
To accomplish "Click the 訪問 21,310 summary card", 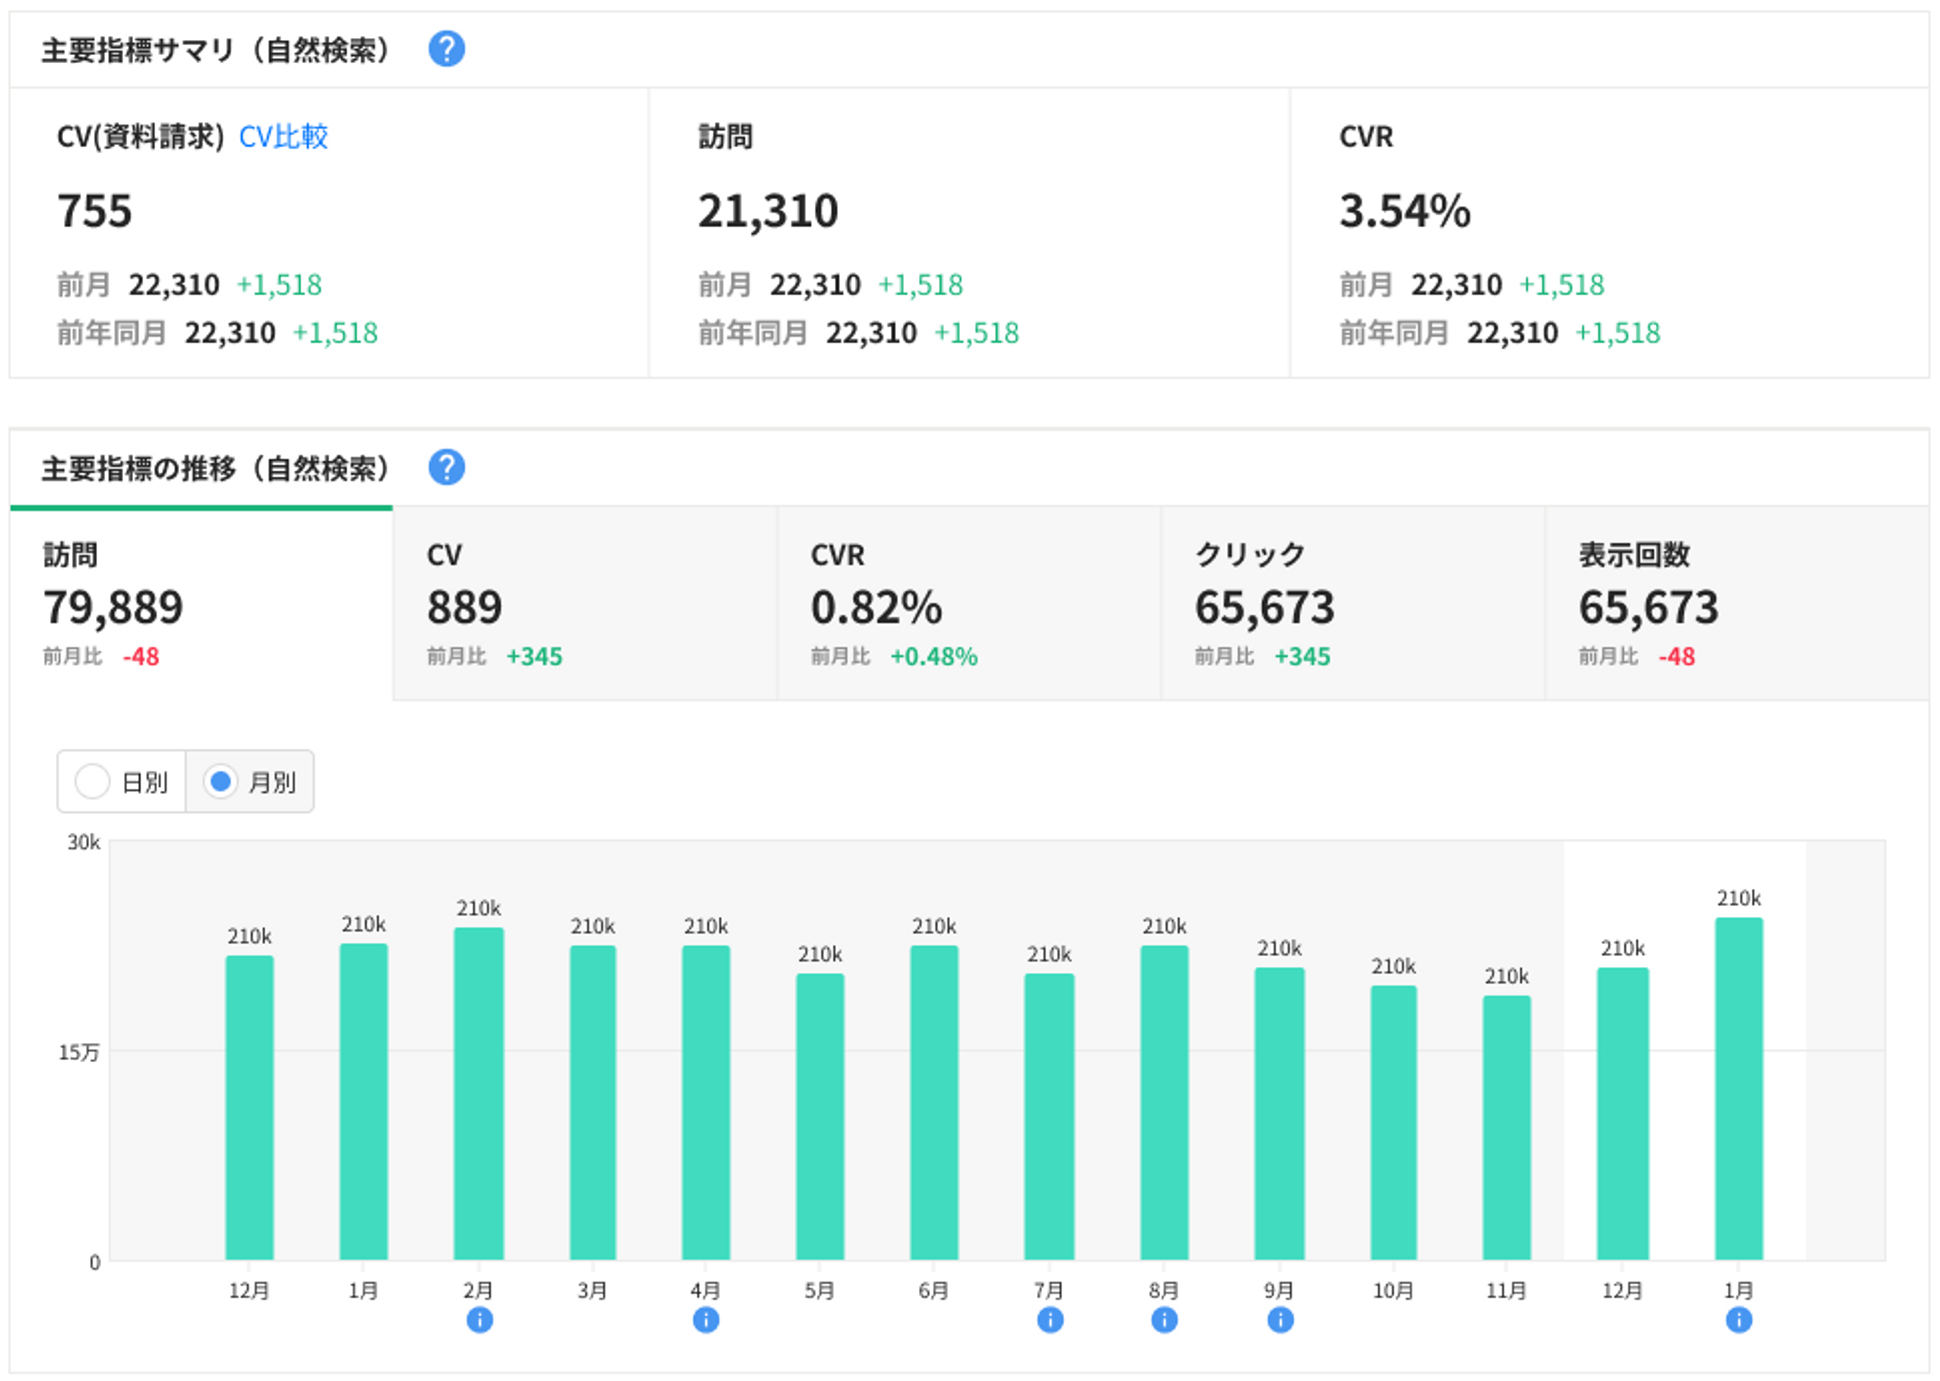I will tap(968, 232).
